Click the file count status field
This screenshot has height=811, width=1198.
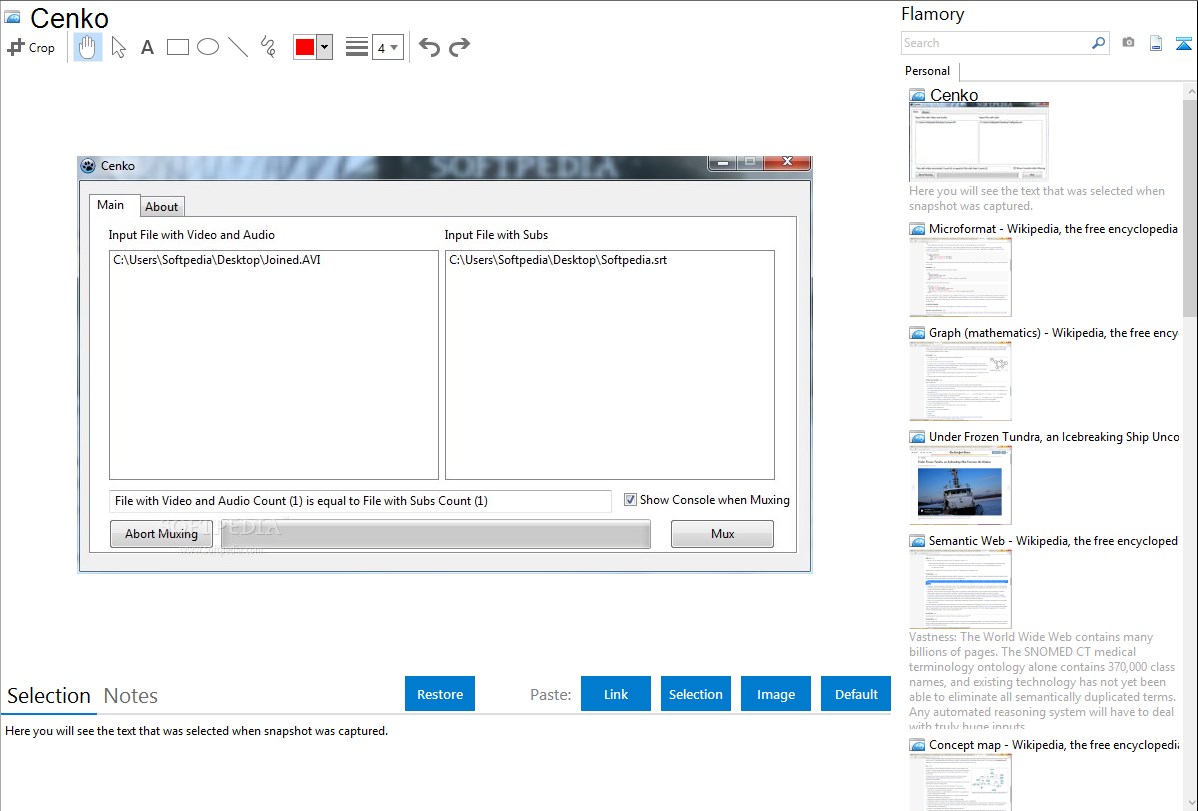tap(360, 501)
